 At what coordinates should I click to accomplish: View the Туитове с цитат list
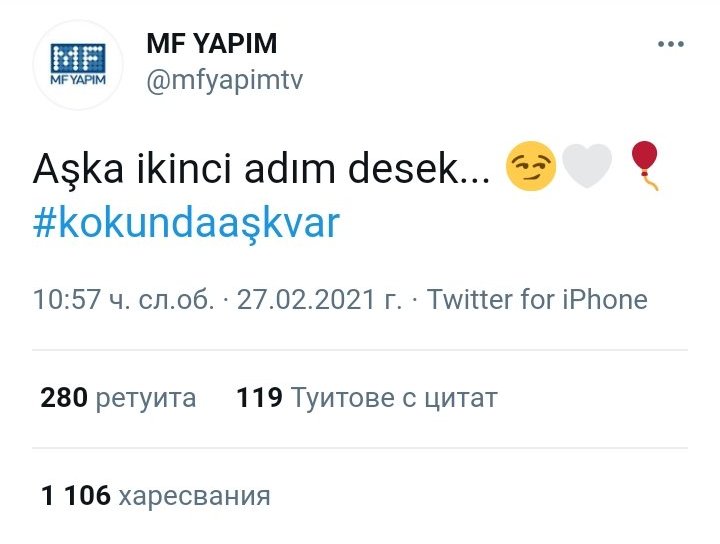coord(394,399)
